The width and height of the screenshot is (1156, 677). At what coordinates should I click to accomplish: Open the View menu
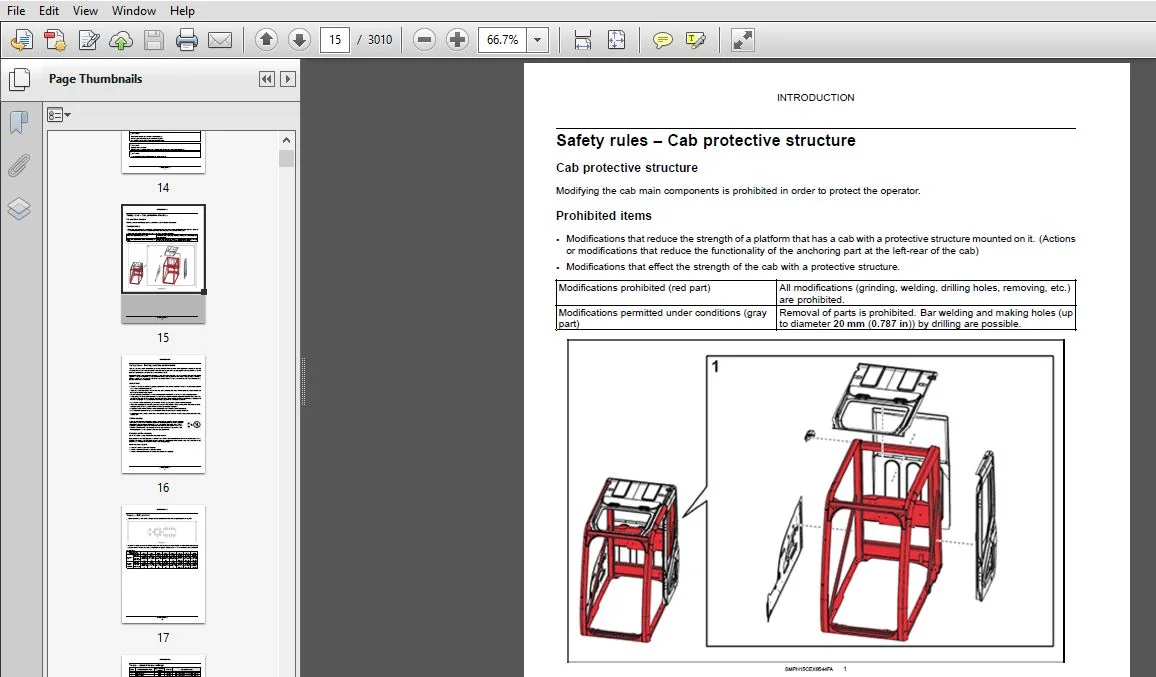point(86,10)
